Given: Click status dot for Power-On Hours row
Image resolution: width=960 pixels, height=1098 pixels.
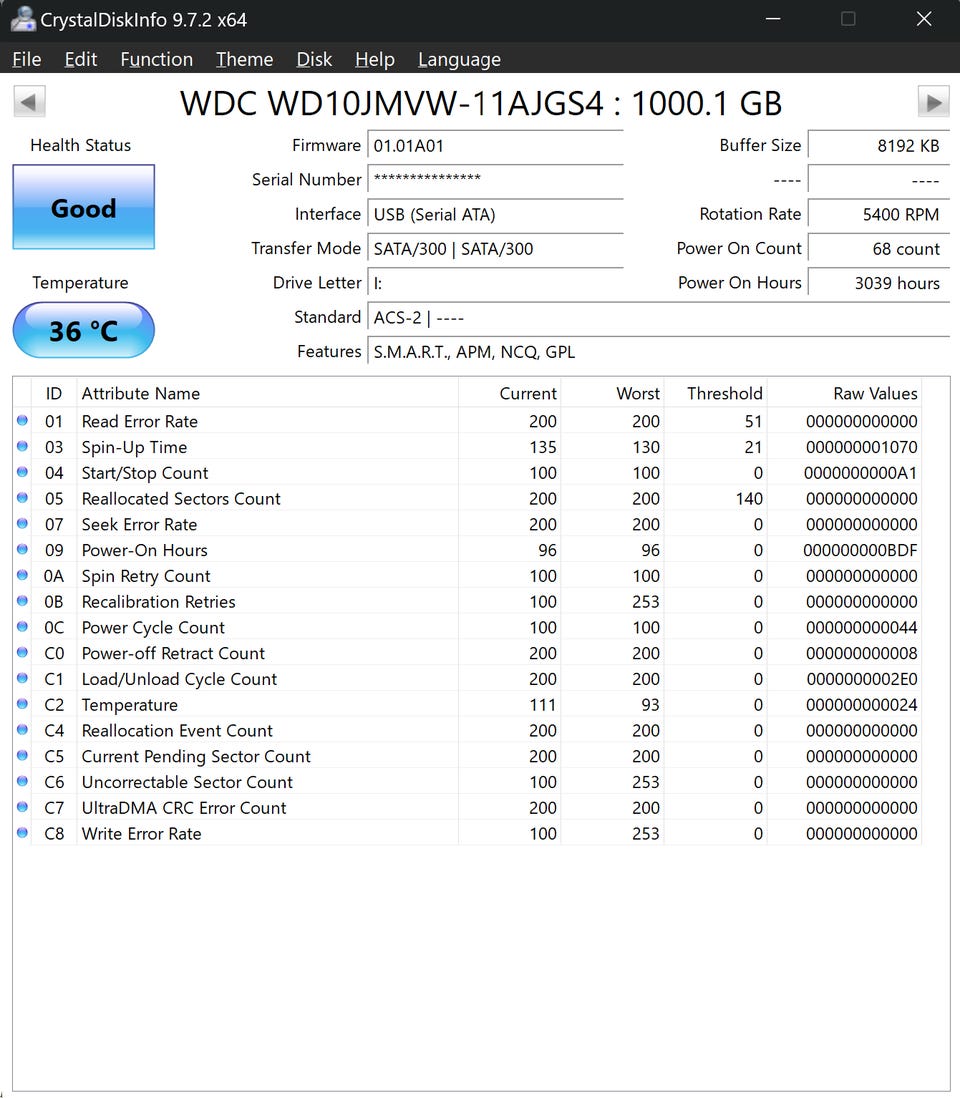Looking at the screenshot, I should 22,550.
